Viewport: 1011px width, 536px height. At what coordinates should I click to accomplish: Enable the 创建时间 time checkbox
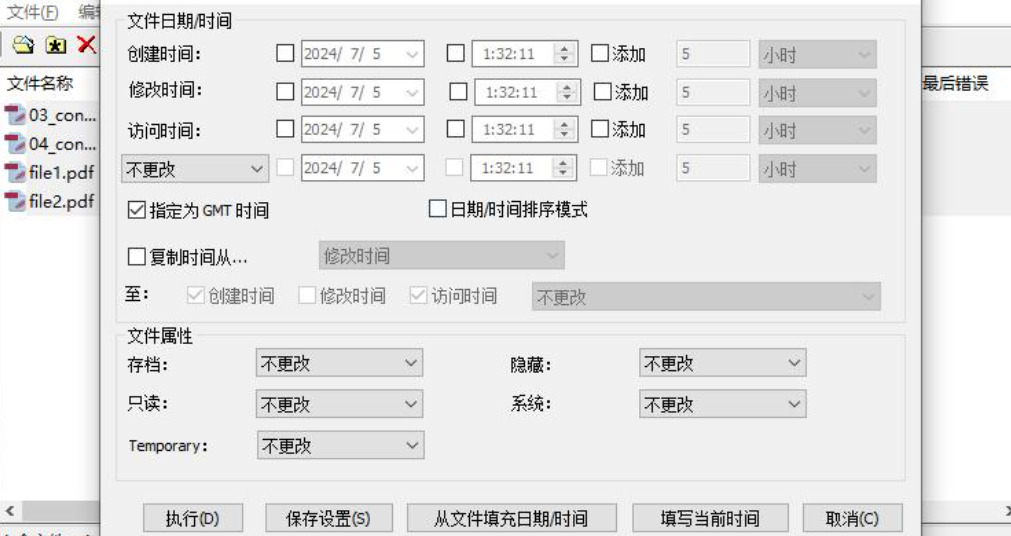tap(455, 54)
